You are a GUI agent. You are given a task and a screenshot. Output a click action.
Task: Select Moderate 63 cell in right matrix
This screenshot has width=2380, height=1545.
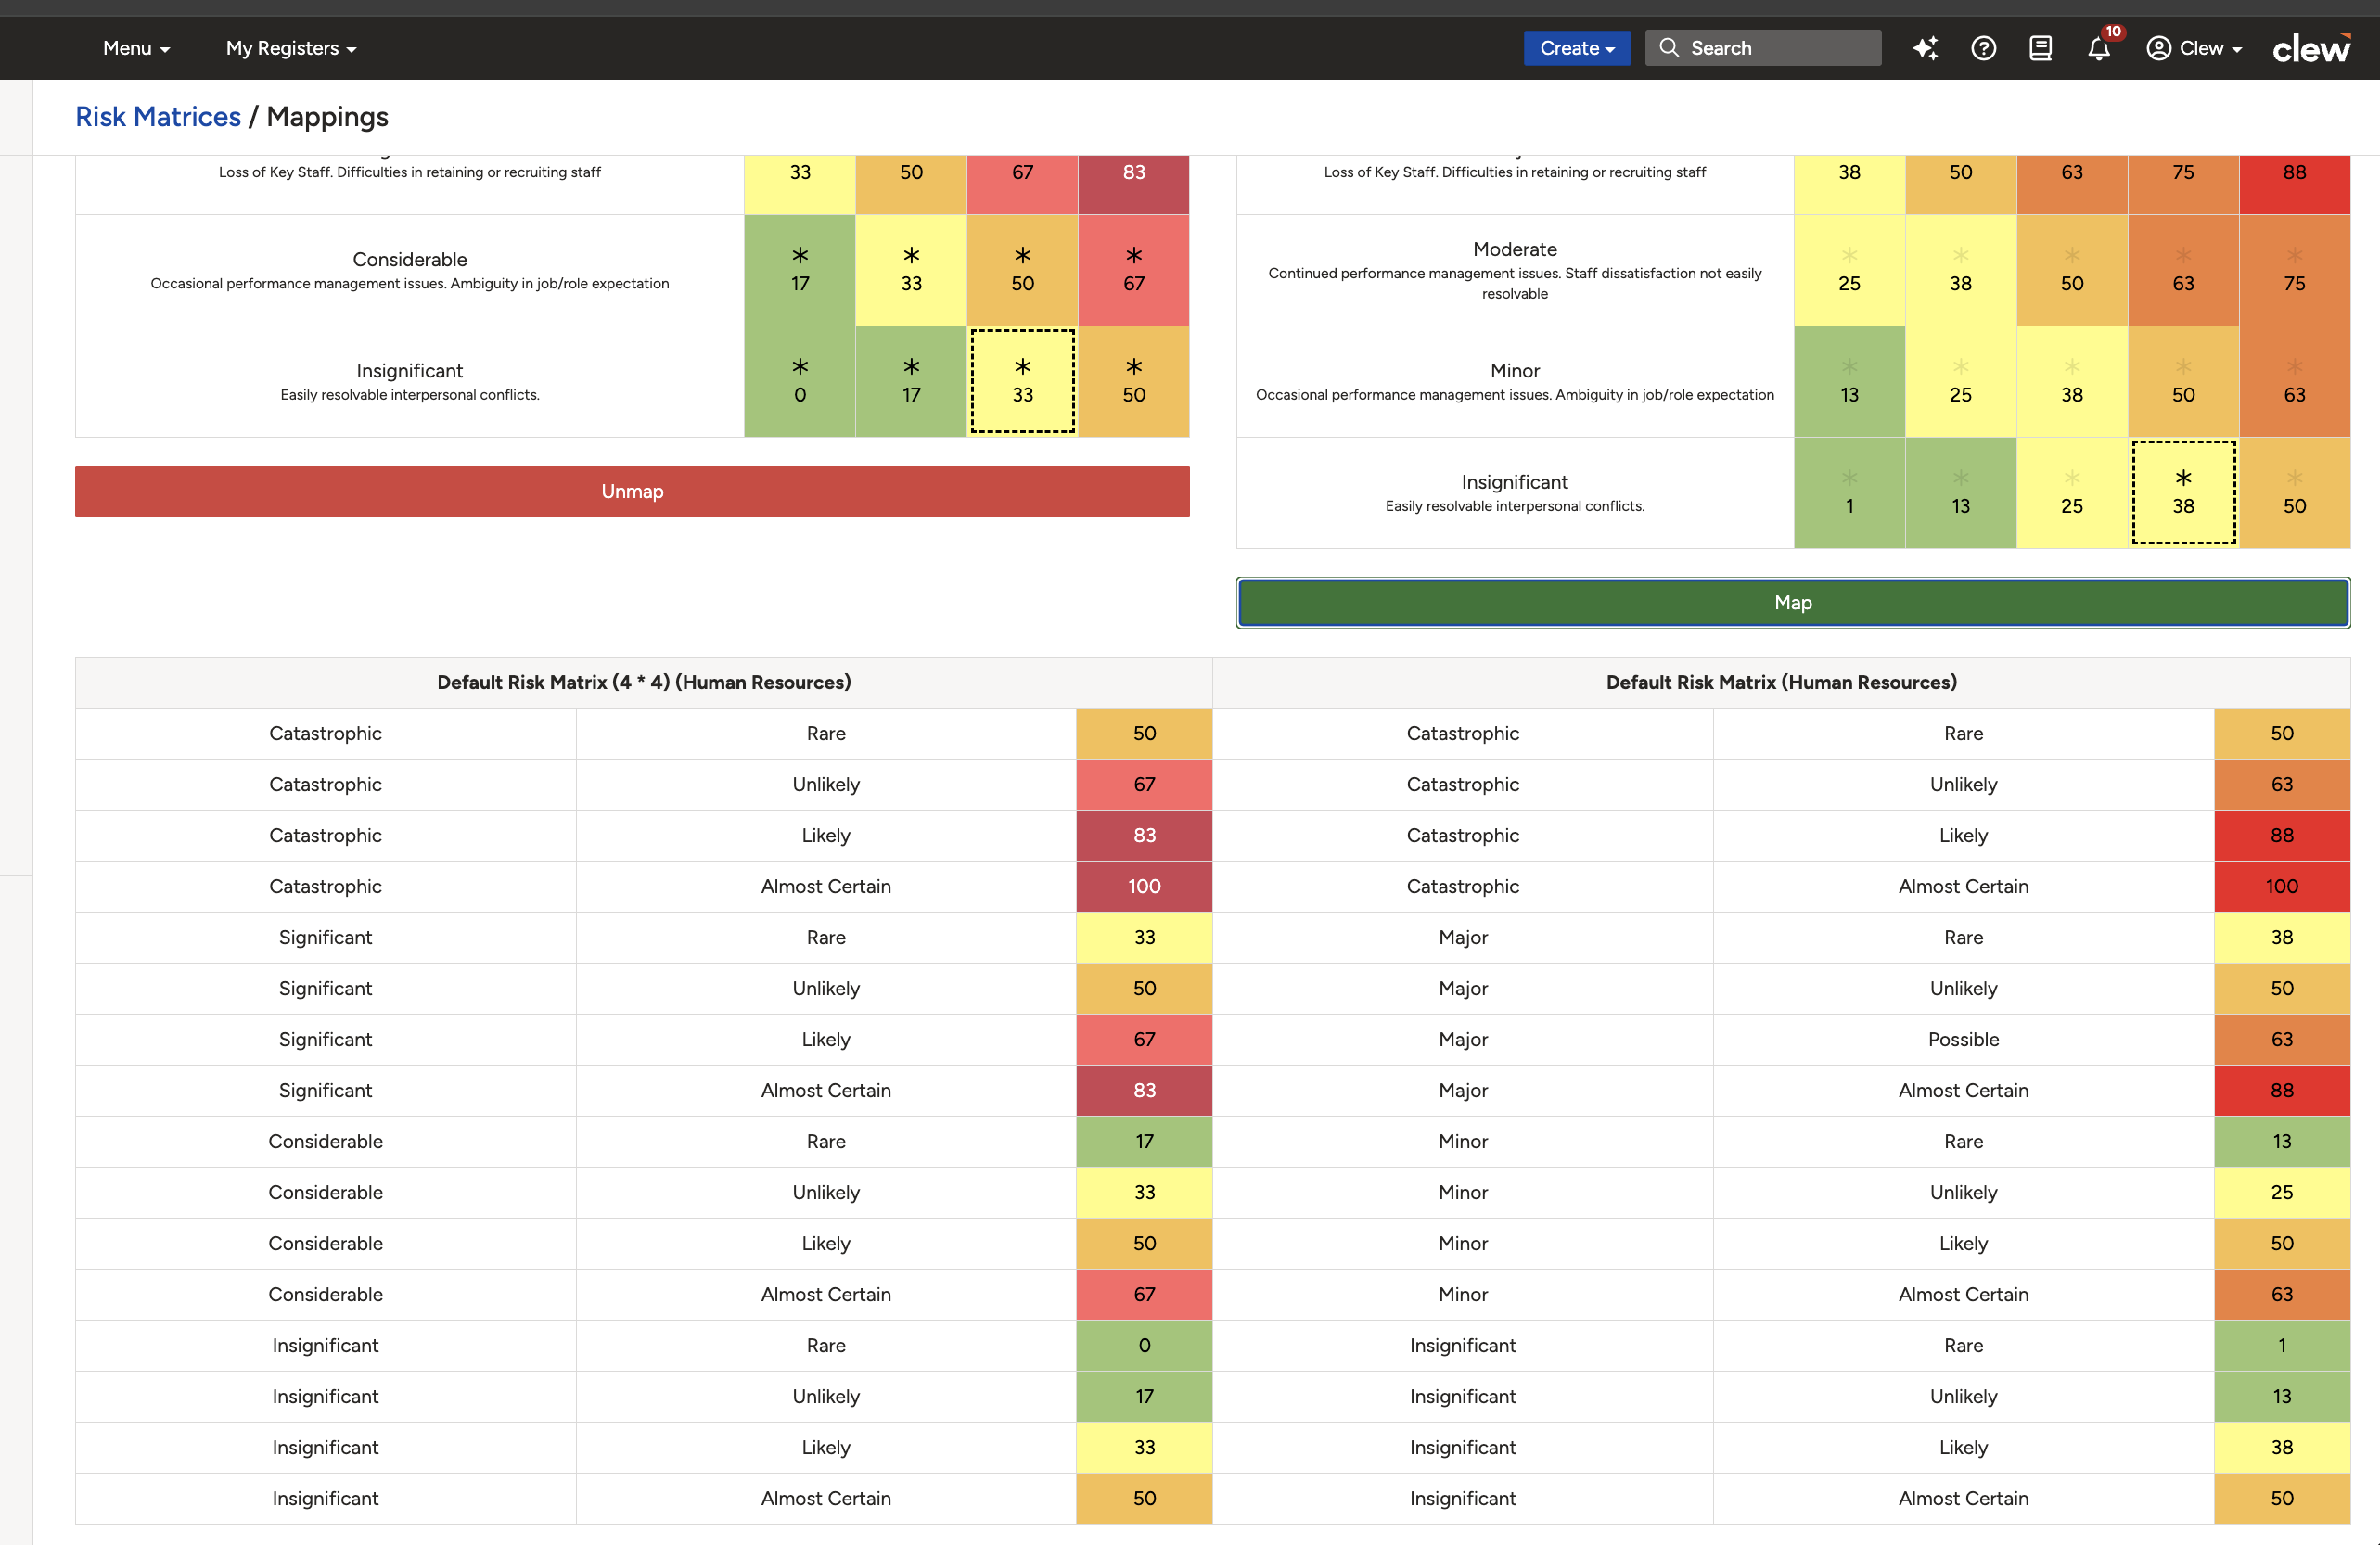2183,270
